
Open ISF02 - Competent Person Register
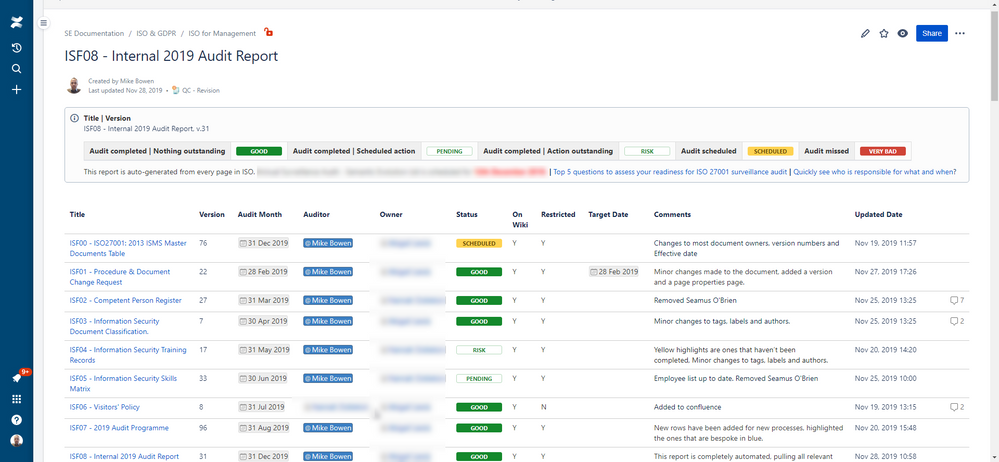click(126, 300)
